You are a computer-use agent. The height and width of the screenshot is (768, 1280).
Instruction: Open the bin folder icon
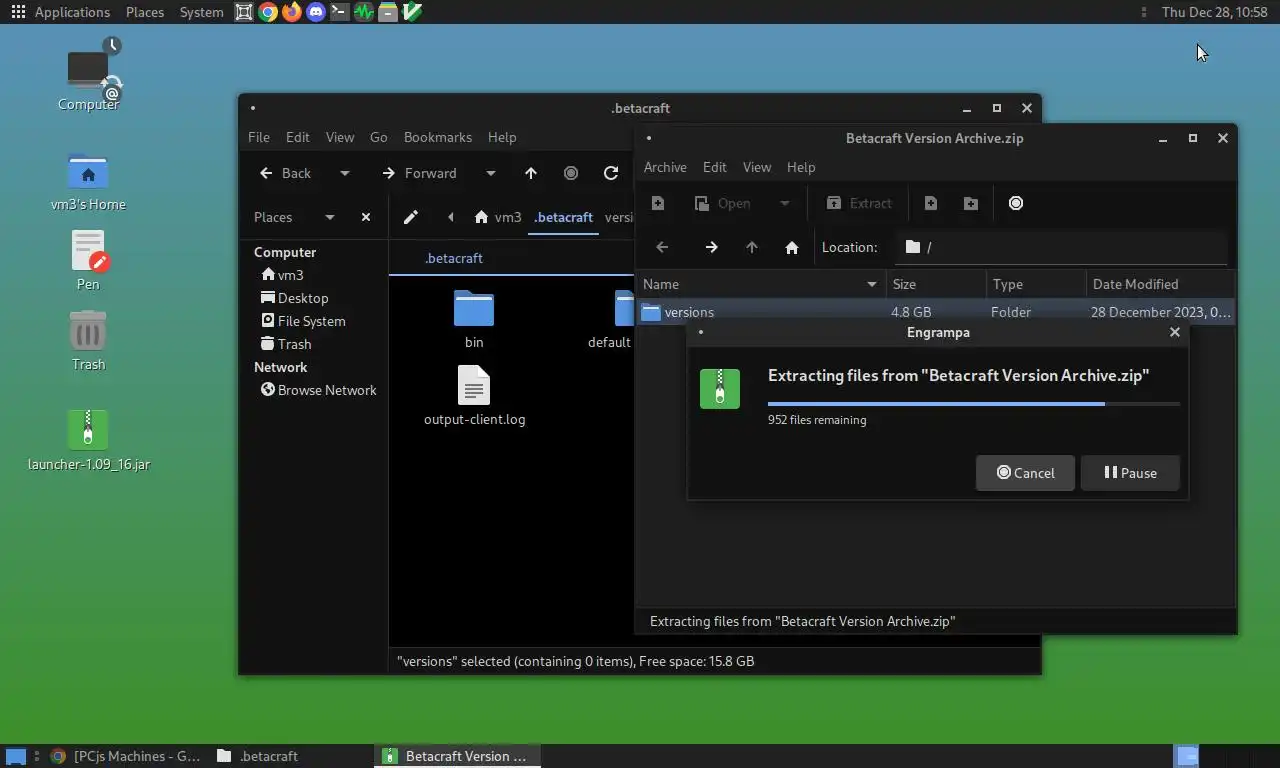tap(474, 309)
